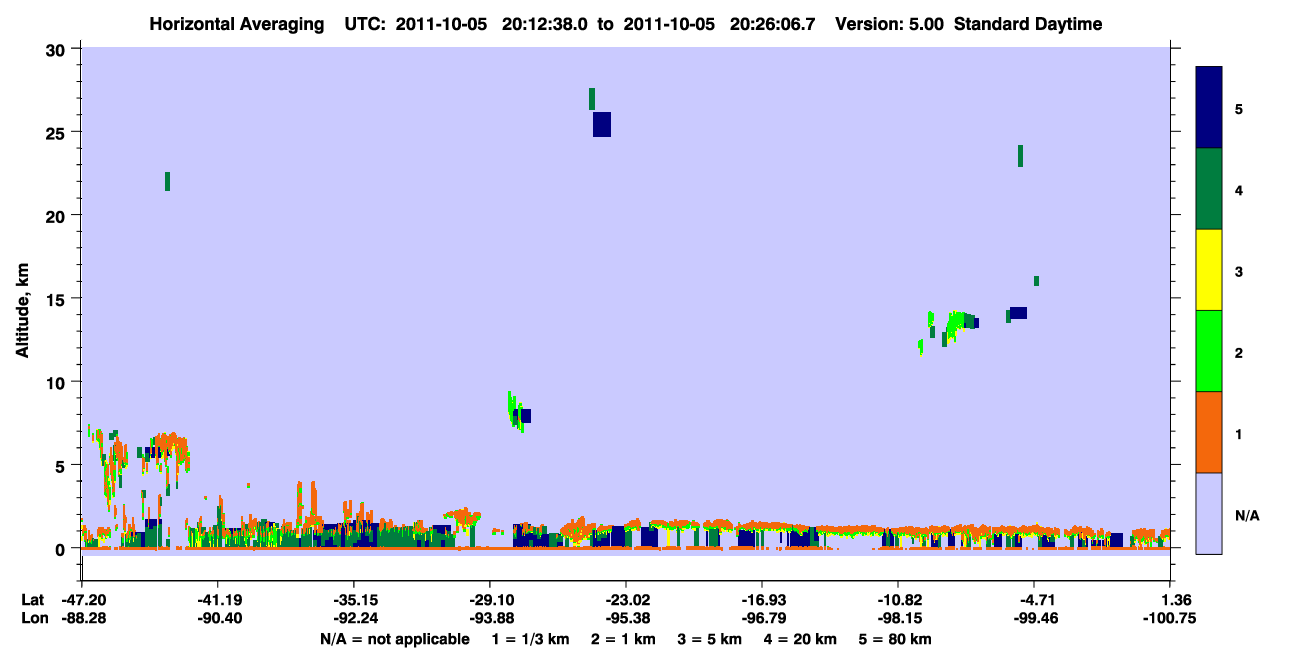This screenshot has height=667, width=1300.
Task: Click the latitude value -41.19
Action: point(218,601)
